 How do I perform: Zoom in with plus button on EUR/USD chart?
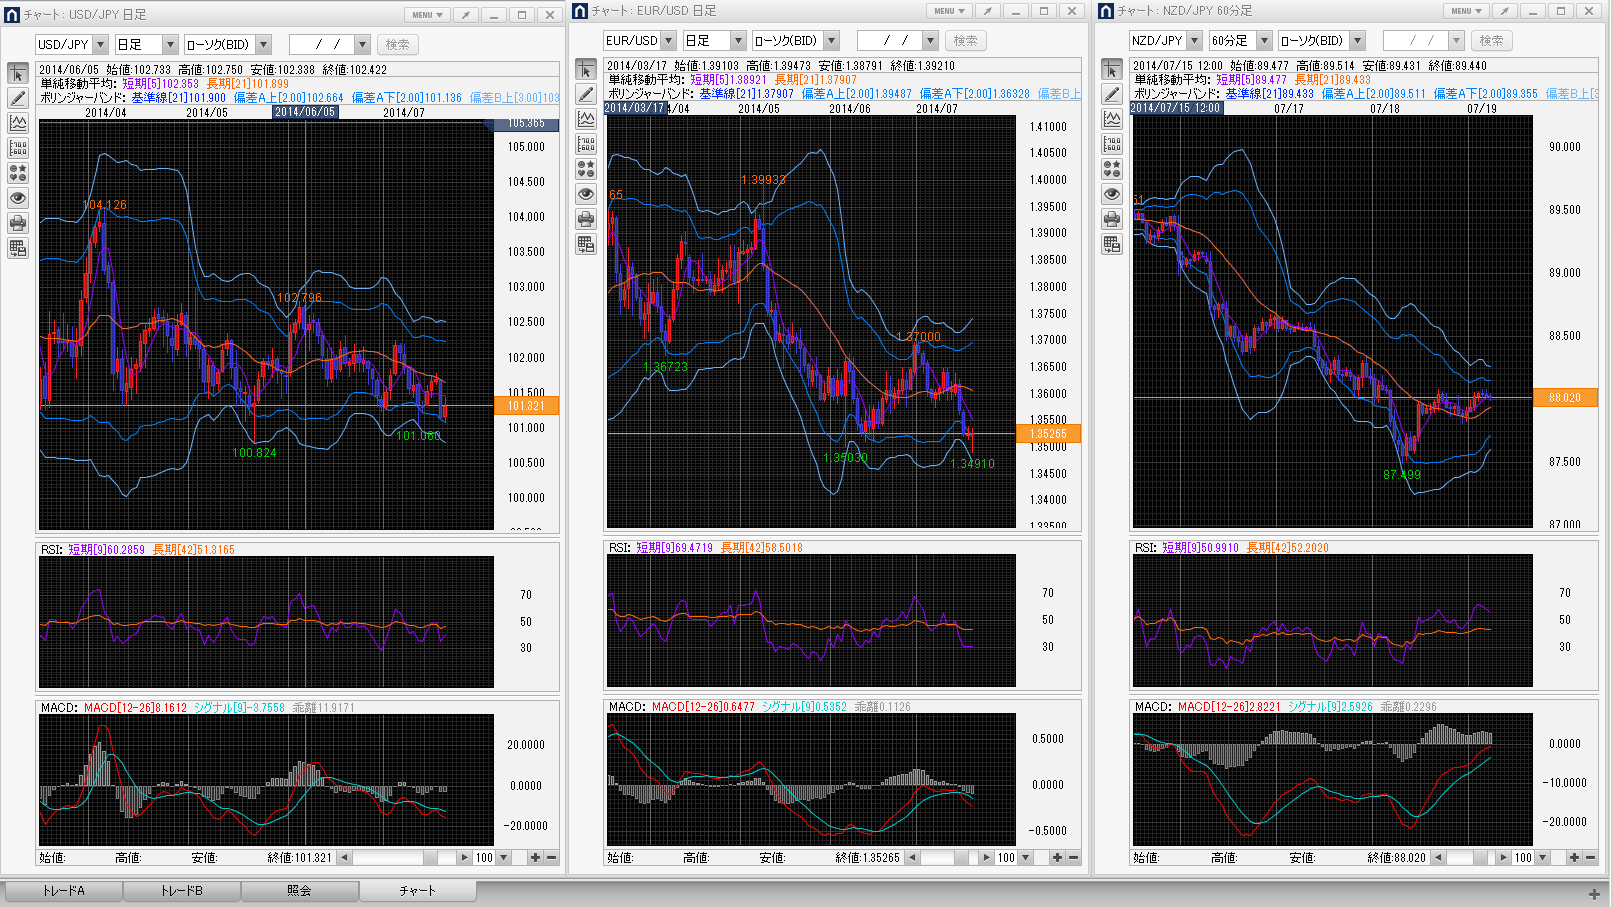click(x=1057, y=858)
